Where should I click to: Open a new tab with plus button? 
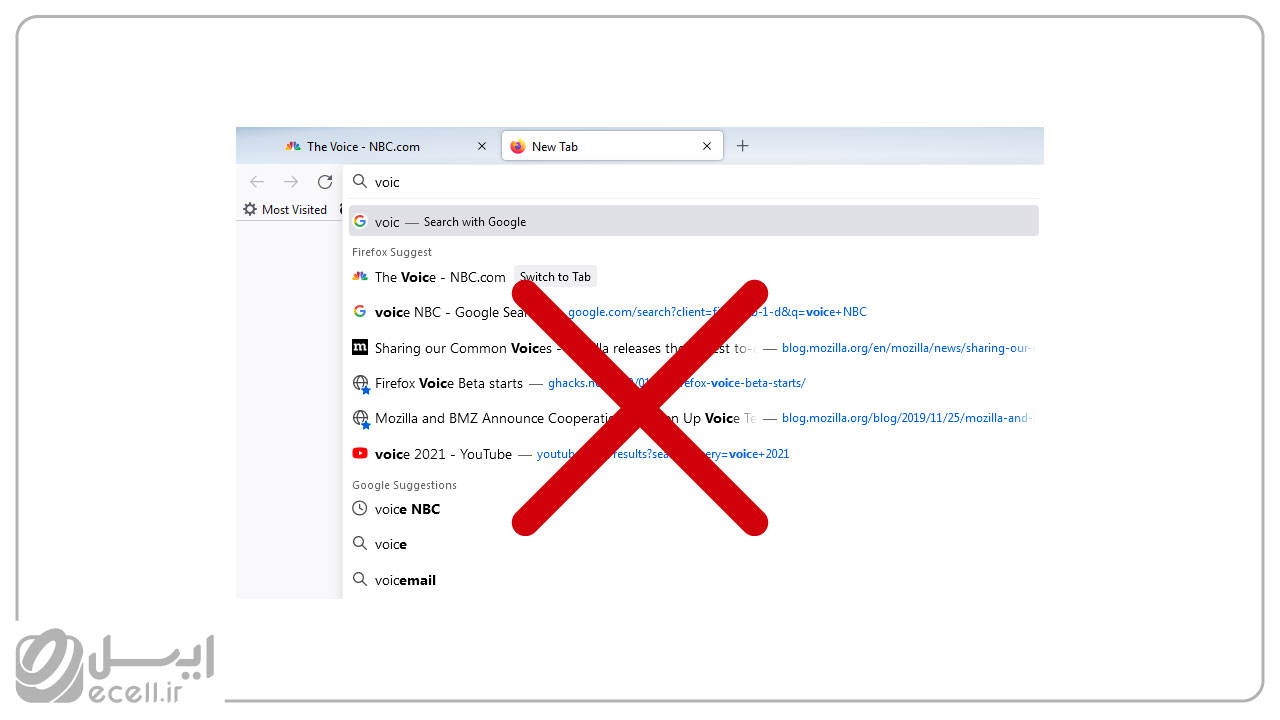tap(742, 146)
